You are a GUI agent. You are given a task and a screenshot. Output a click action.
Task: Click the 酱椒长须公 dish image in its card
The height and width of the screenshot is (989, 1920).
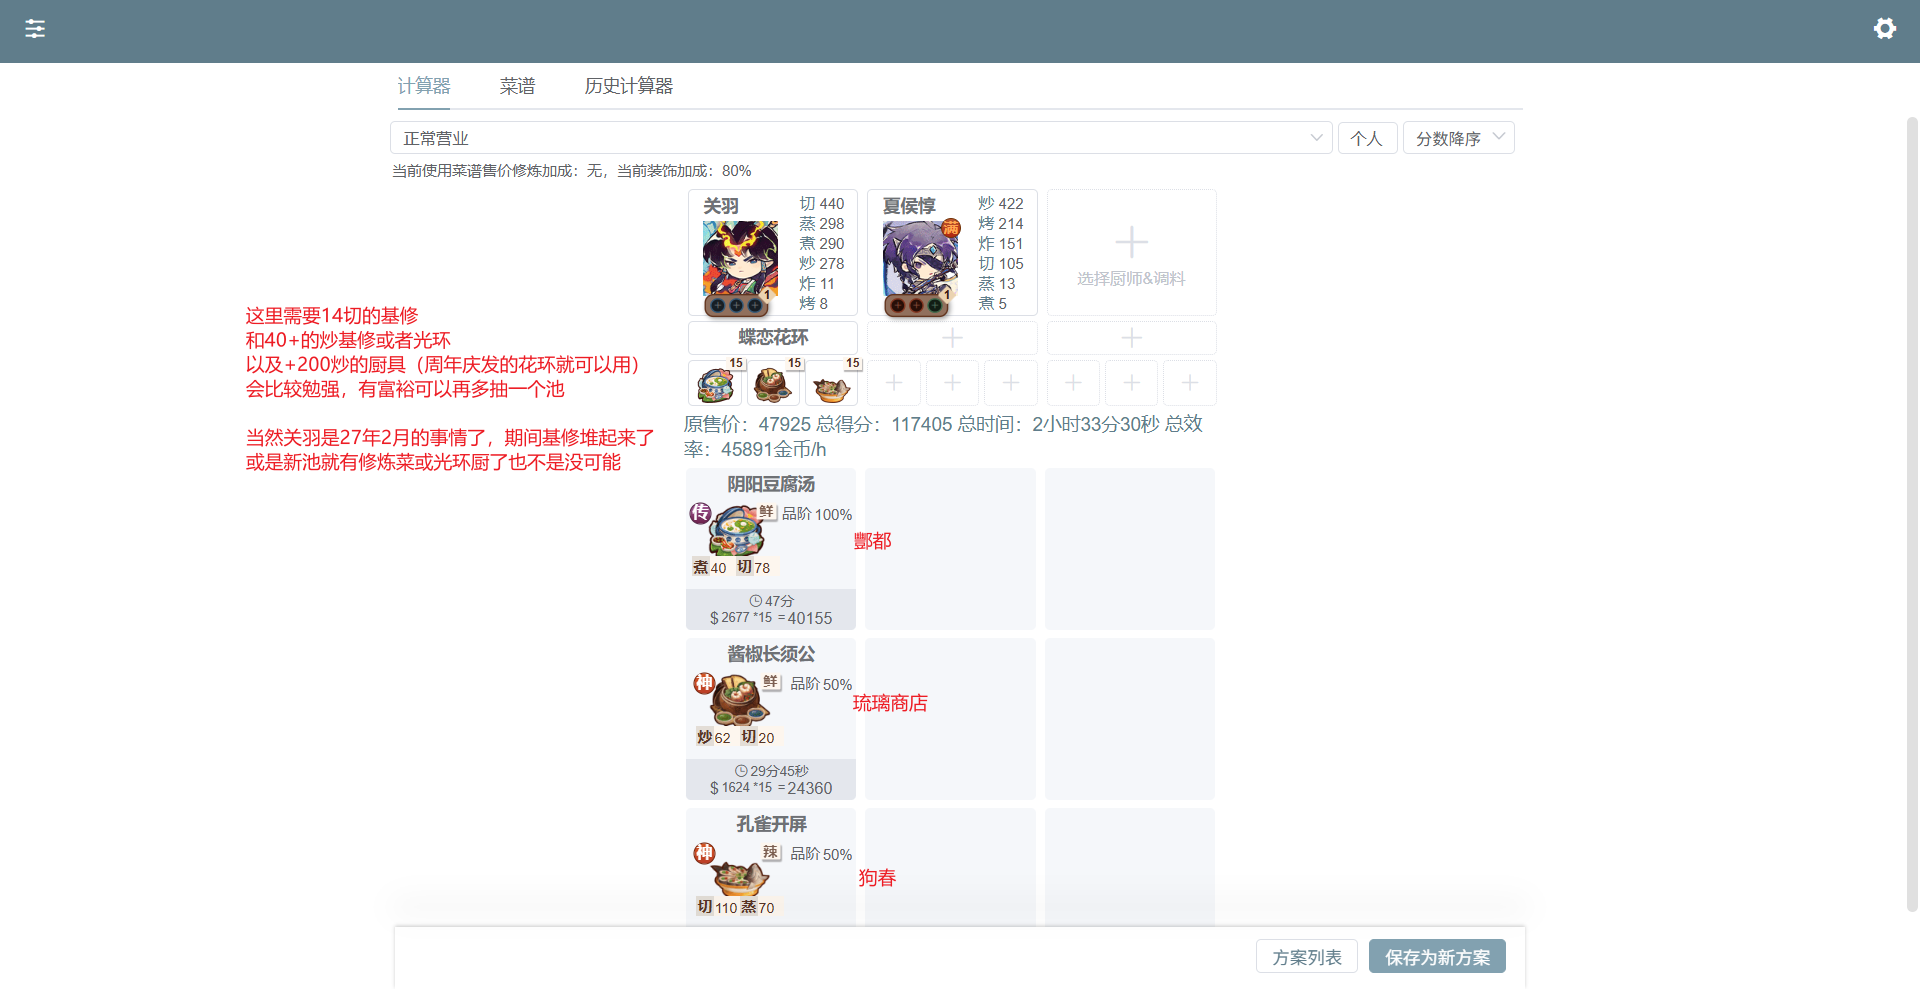(x=739, y=700)
